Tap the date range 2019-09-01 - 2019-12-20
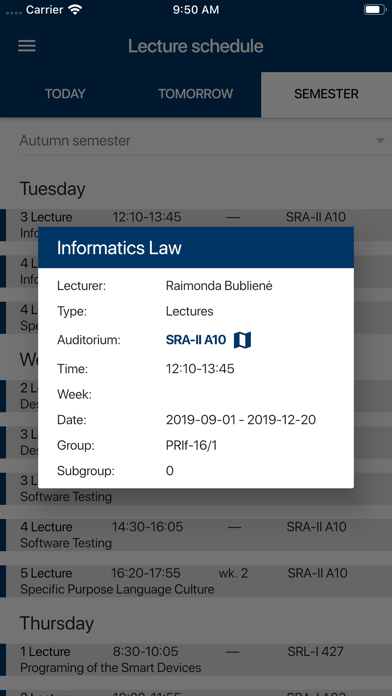The width and height of the screenshot is (392, 696). [241, 420]
